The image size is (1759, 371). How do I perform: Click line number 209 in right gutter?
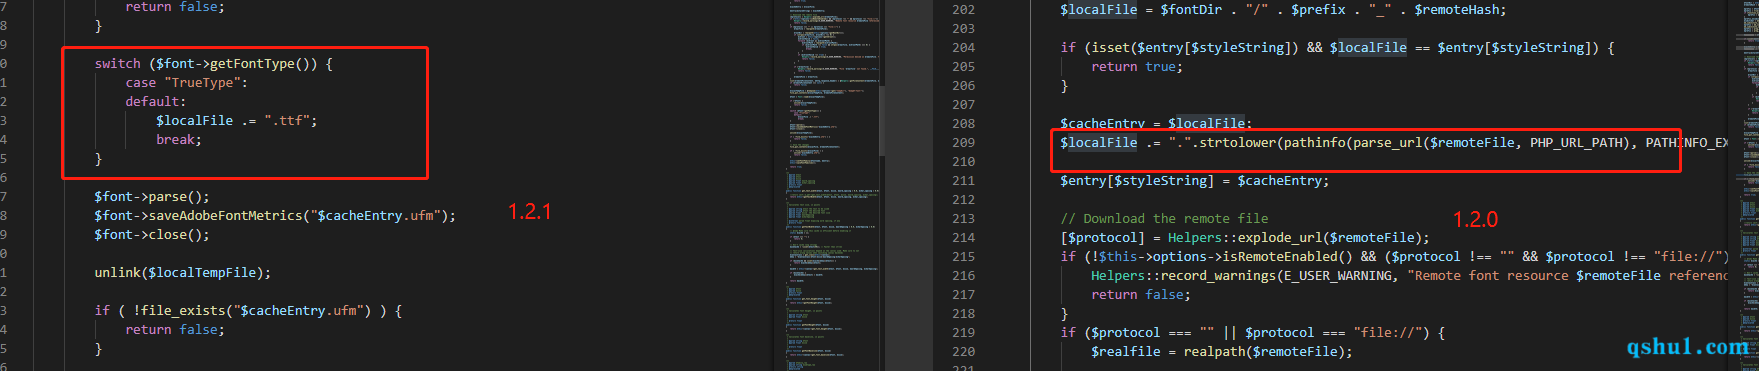(x=963, y=142)
